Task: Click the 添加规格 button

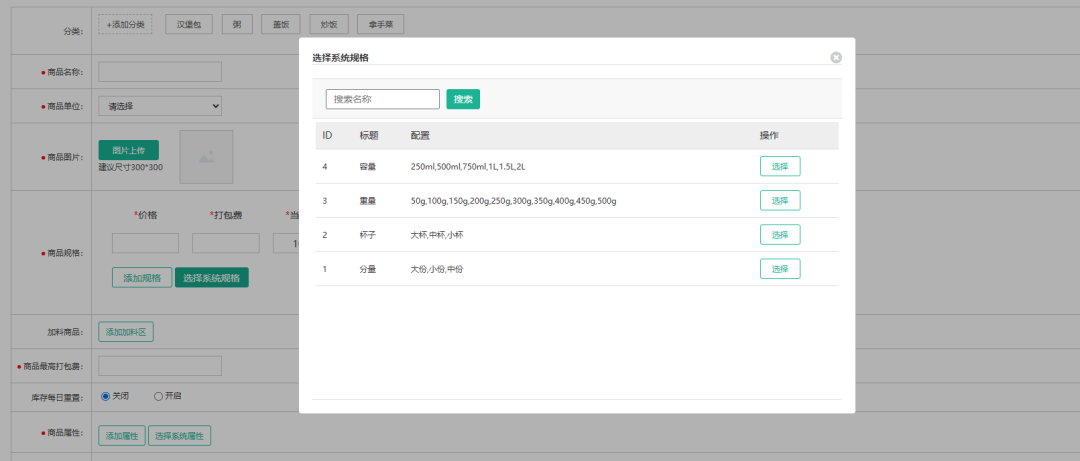Action: tap(141, 278)
